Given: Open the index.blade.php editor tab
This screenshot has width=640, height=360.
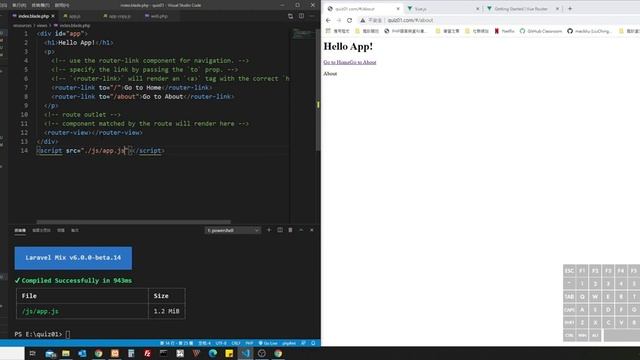Looking at the screenshot, I should [x=33, y=16].
